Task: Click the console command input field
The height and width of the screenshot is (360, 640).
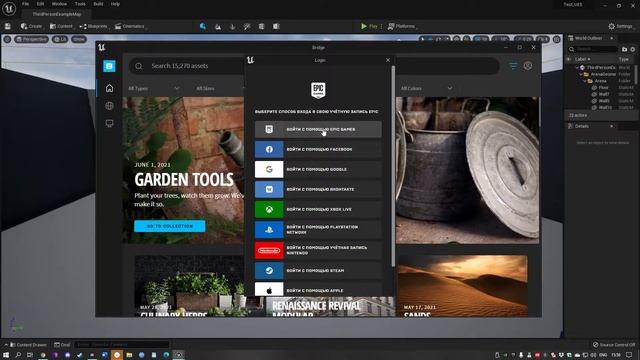Action: tap(121, 344)
